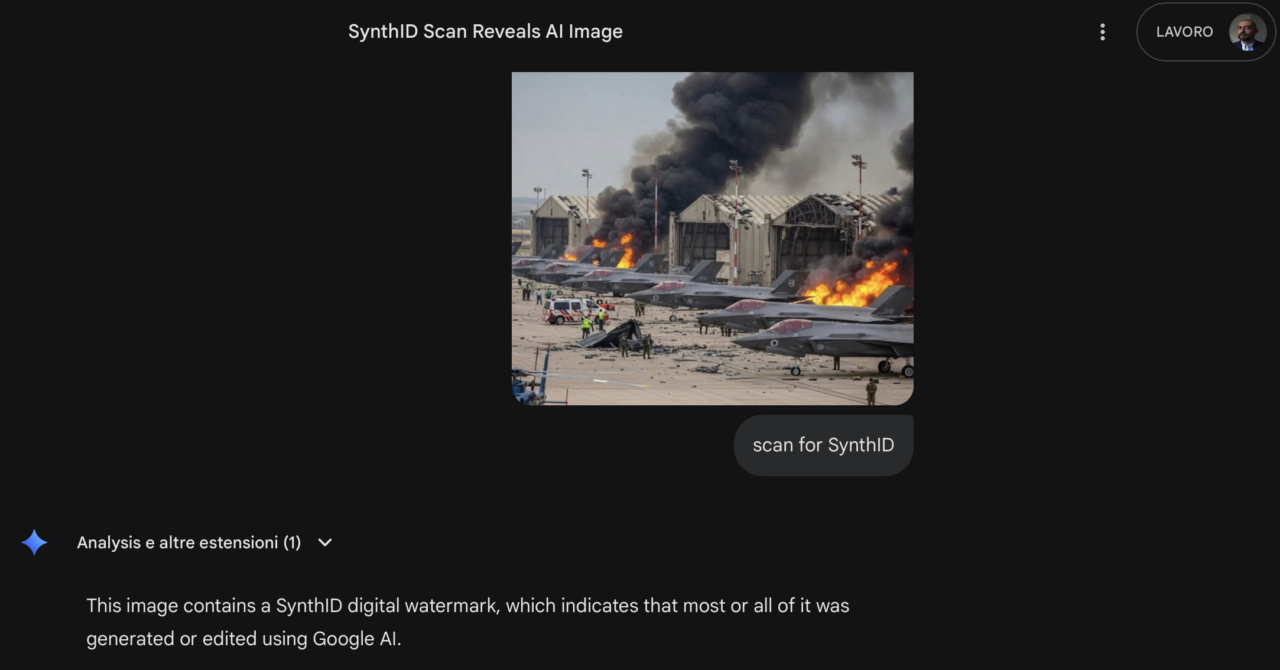Select the scan for SynthID prompt bubble

click(x=823, y=445)
